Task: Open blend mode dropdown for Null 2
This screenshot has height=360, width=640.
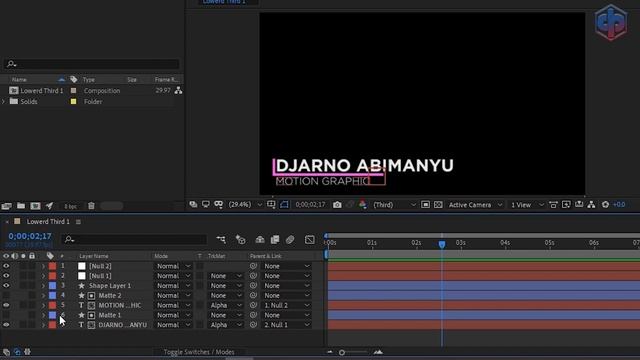Action: pyautogui.click(x=173, y=266)
